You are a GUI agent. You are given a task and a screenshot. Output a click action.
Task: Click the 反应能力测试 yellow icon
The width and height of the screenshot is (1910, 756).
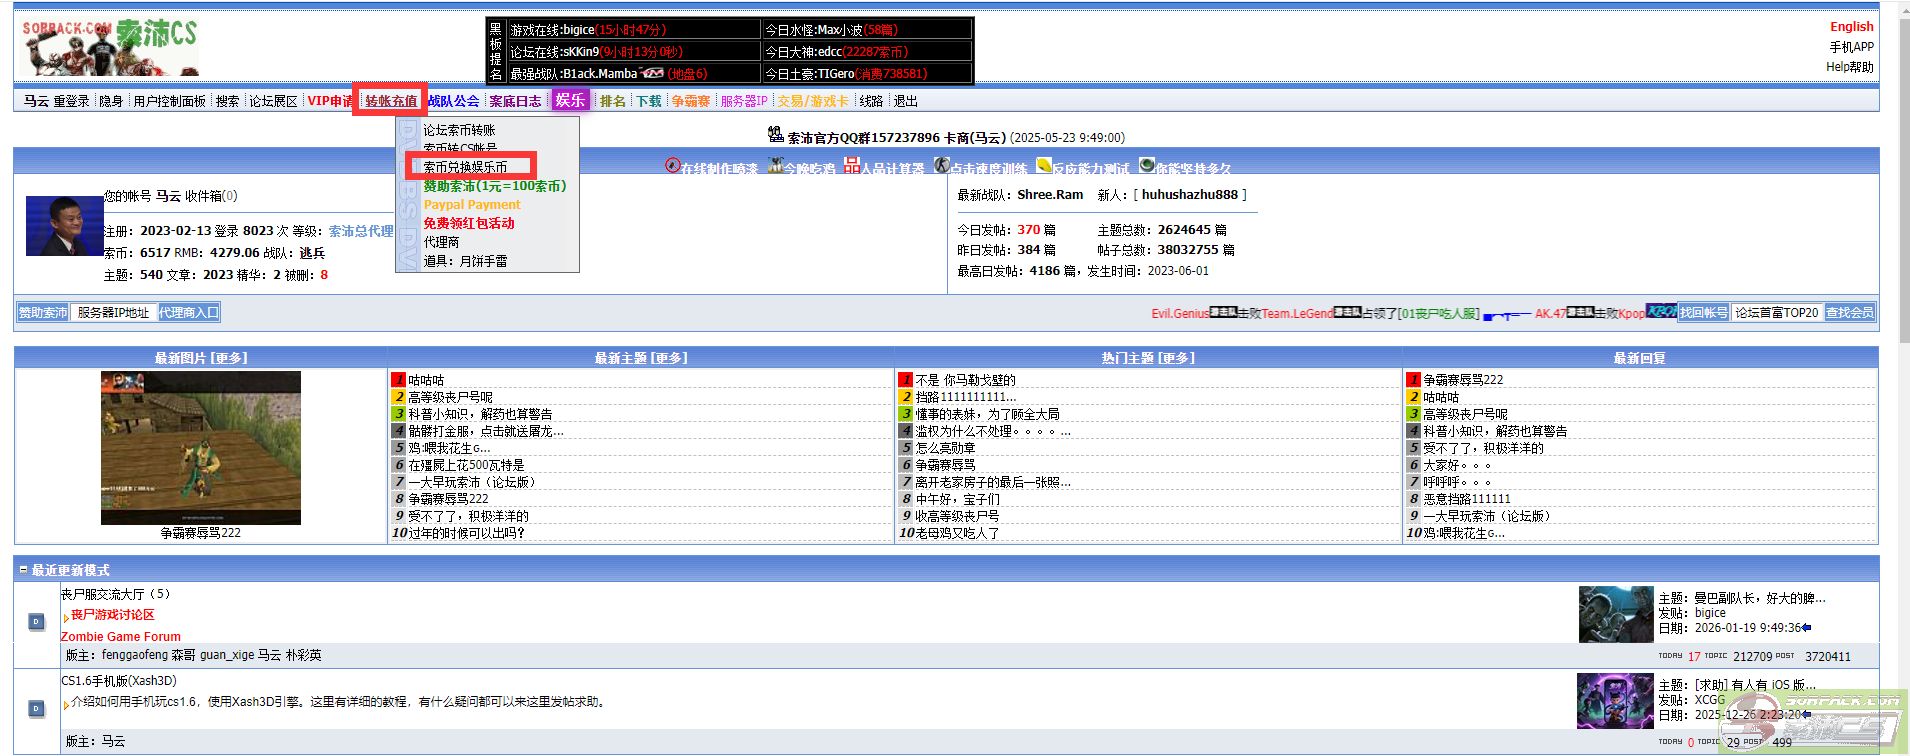tap(1043, 166)
